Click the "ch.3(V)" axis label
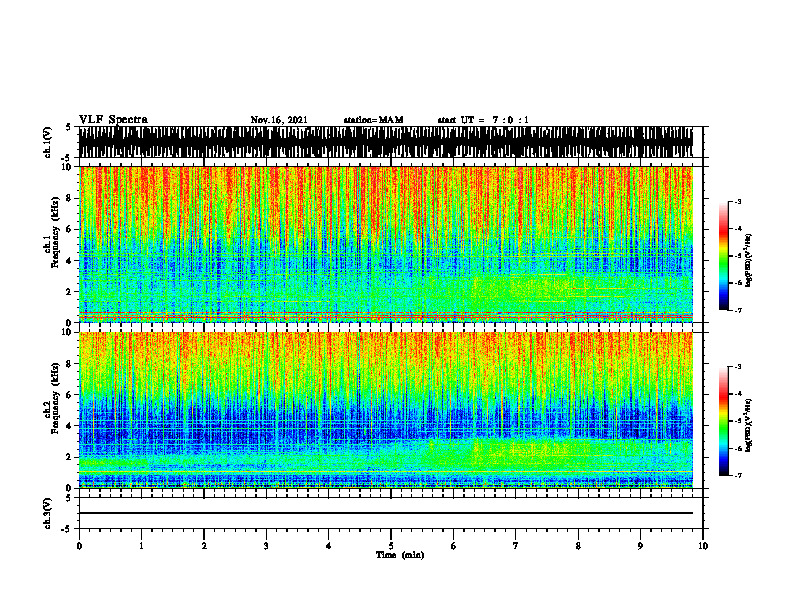792x612 pixels. tap(47, 513)
